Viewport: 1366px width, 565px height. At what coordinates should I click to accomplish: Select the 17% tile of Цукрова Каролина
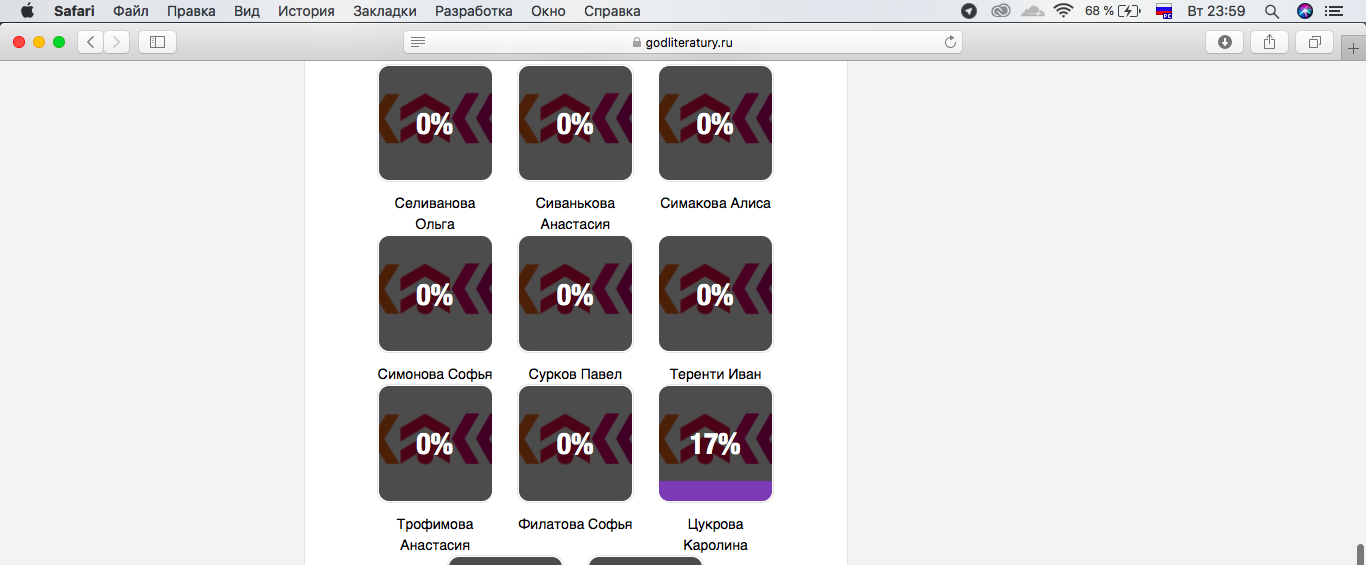[715, 444]
